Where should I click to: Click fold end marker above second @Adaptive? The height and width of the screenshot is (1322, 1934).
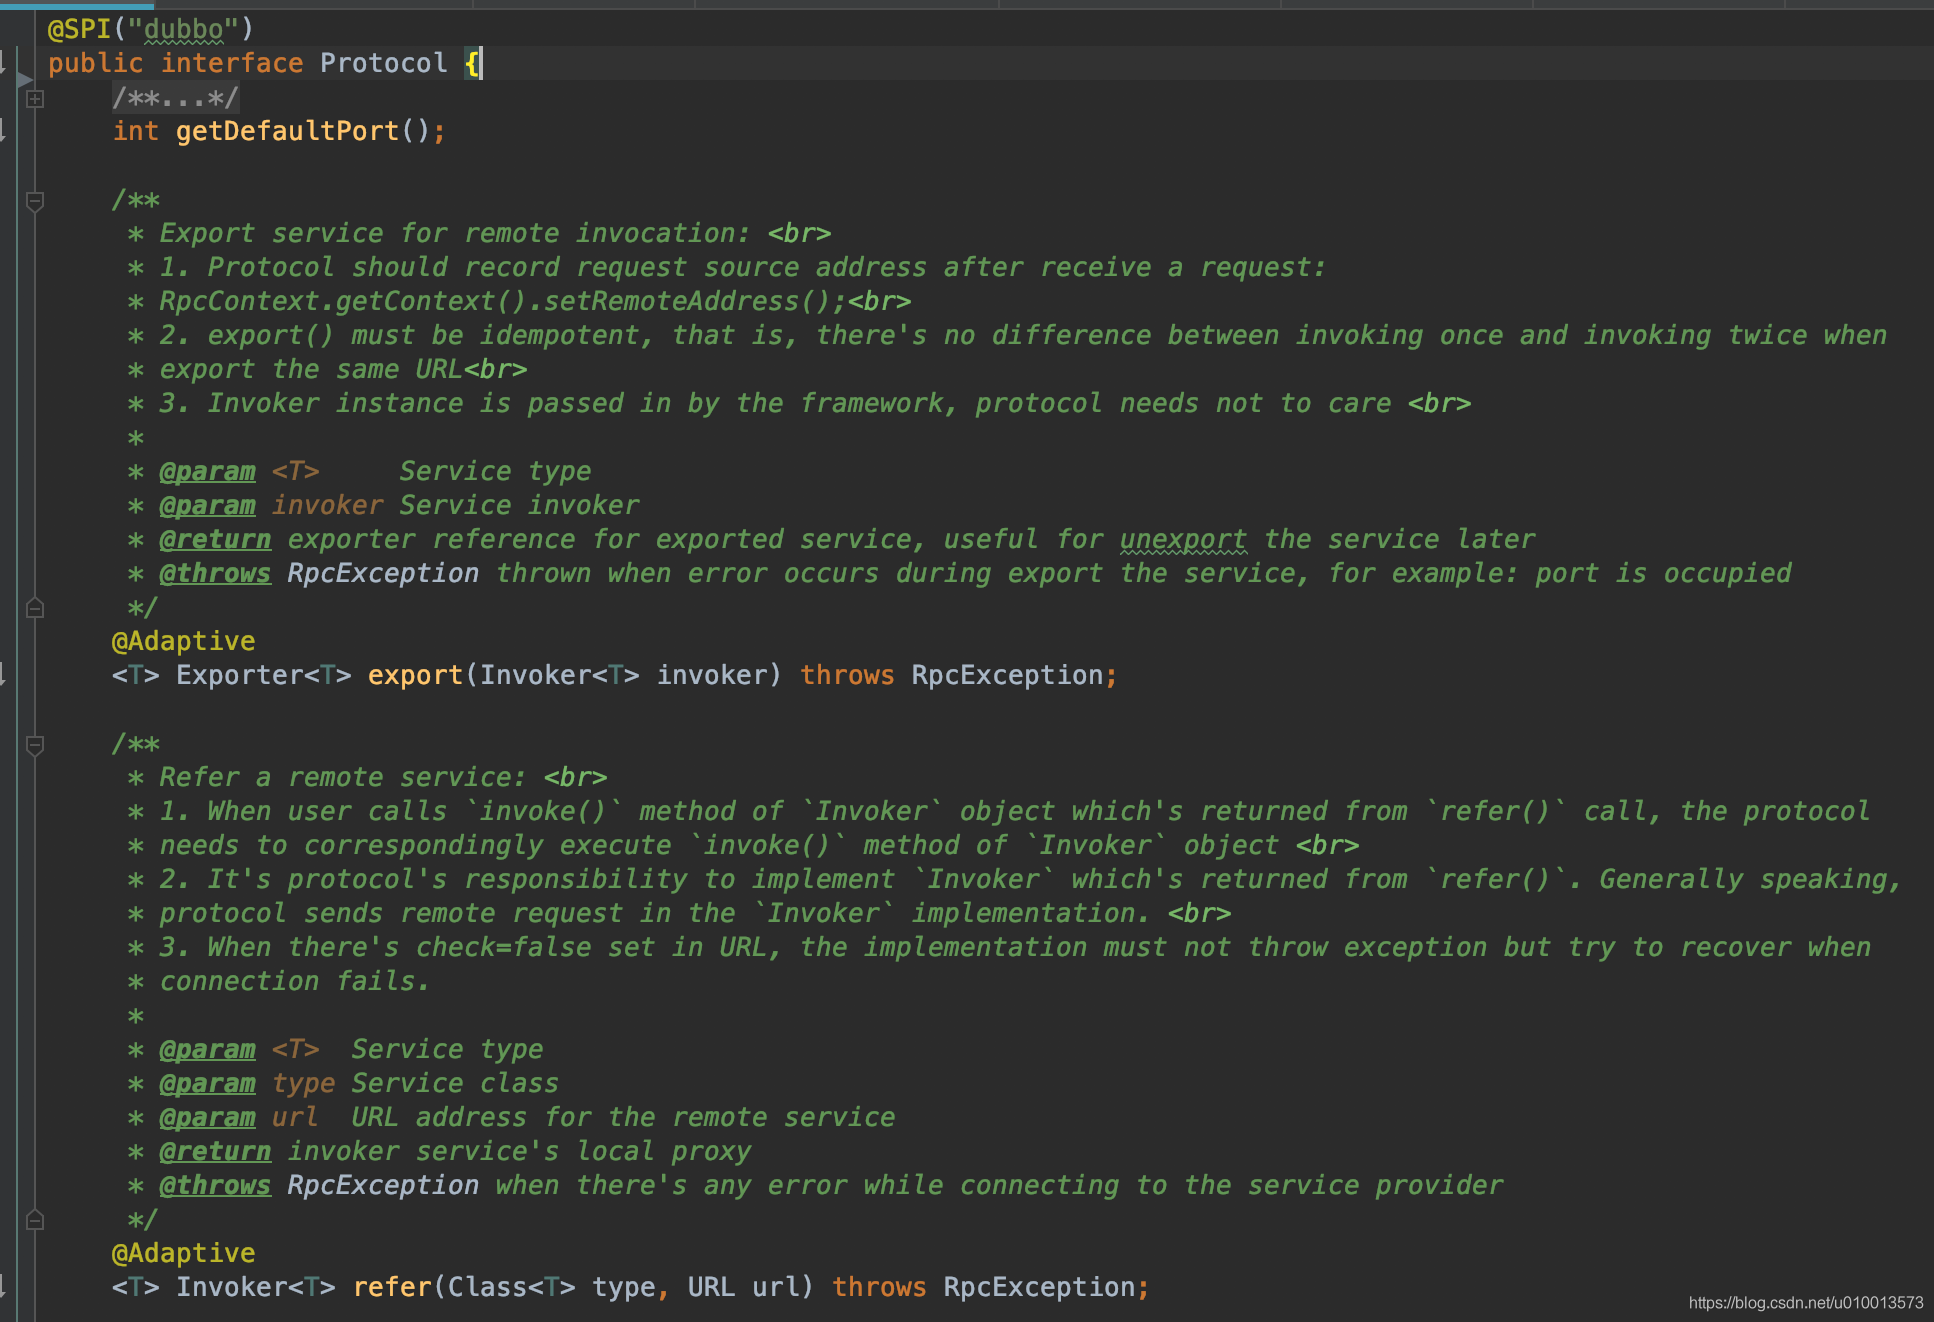[x=35, y=1220]
